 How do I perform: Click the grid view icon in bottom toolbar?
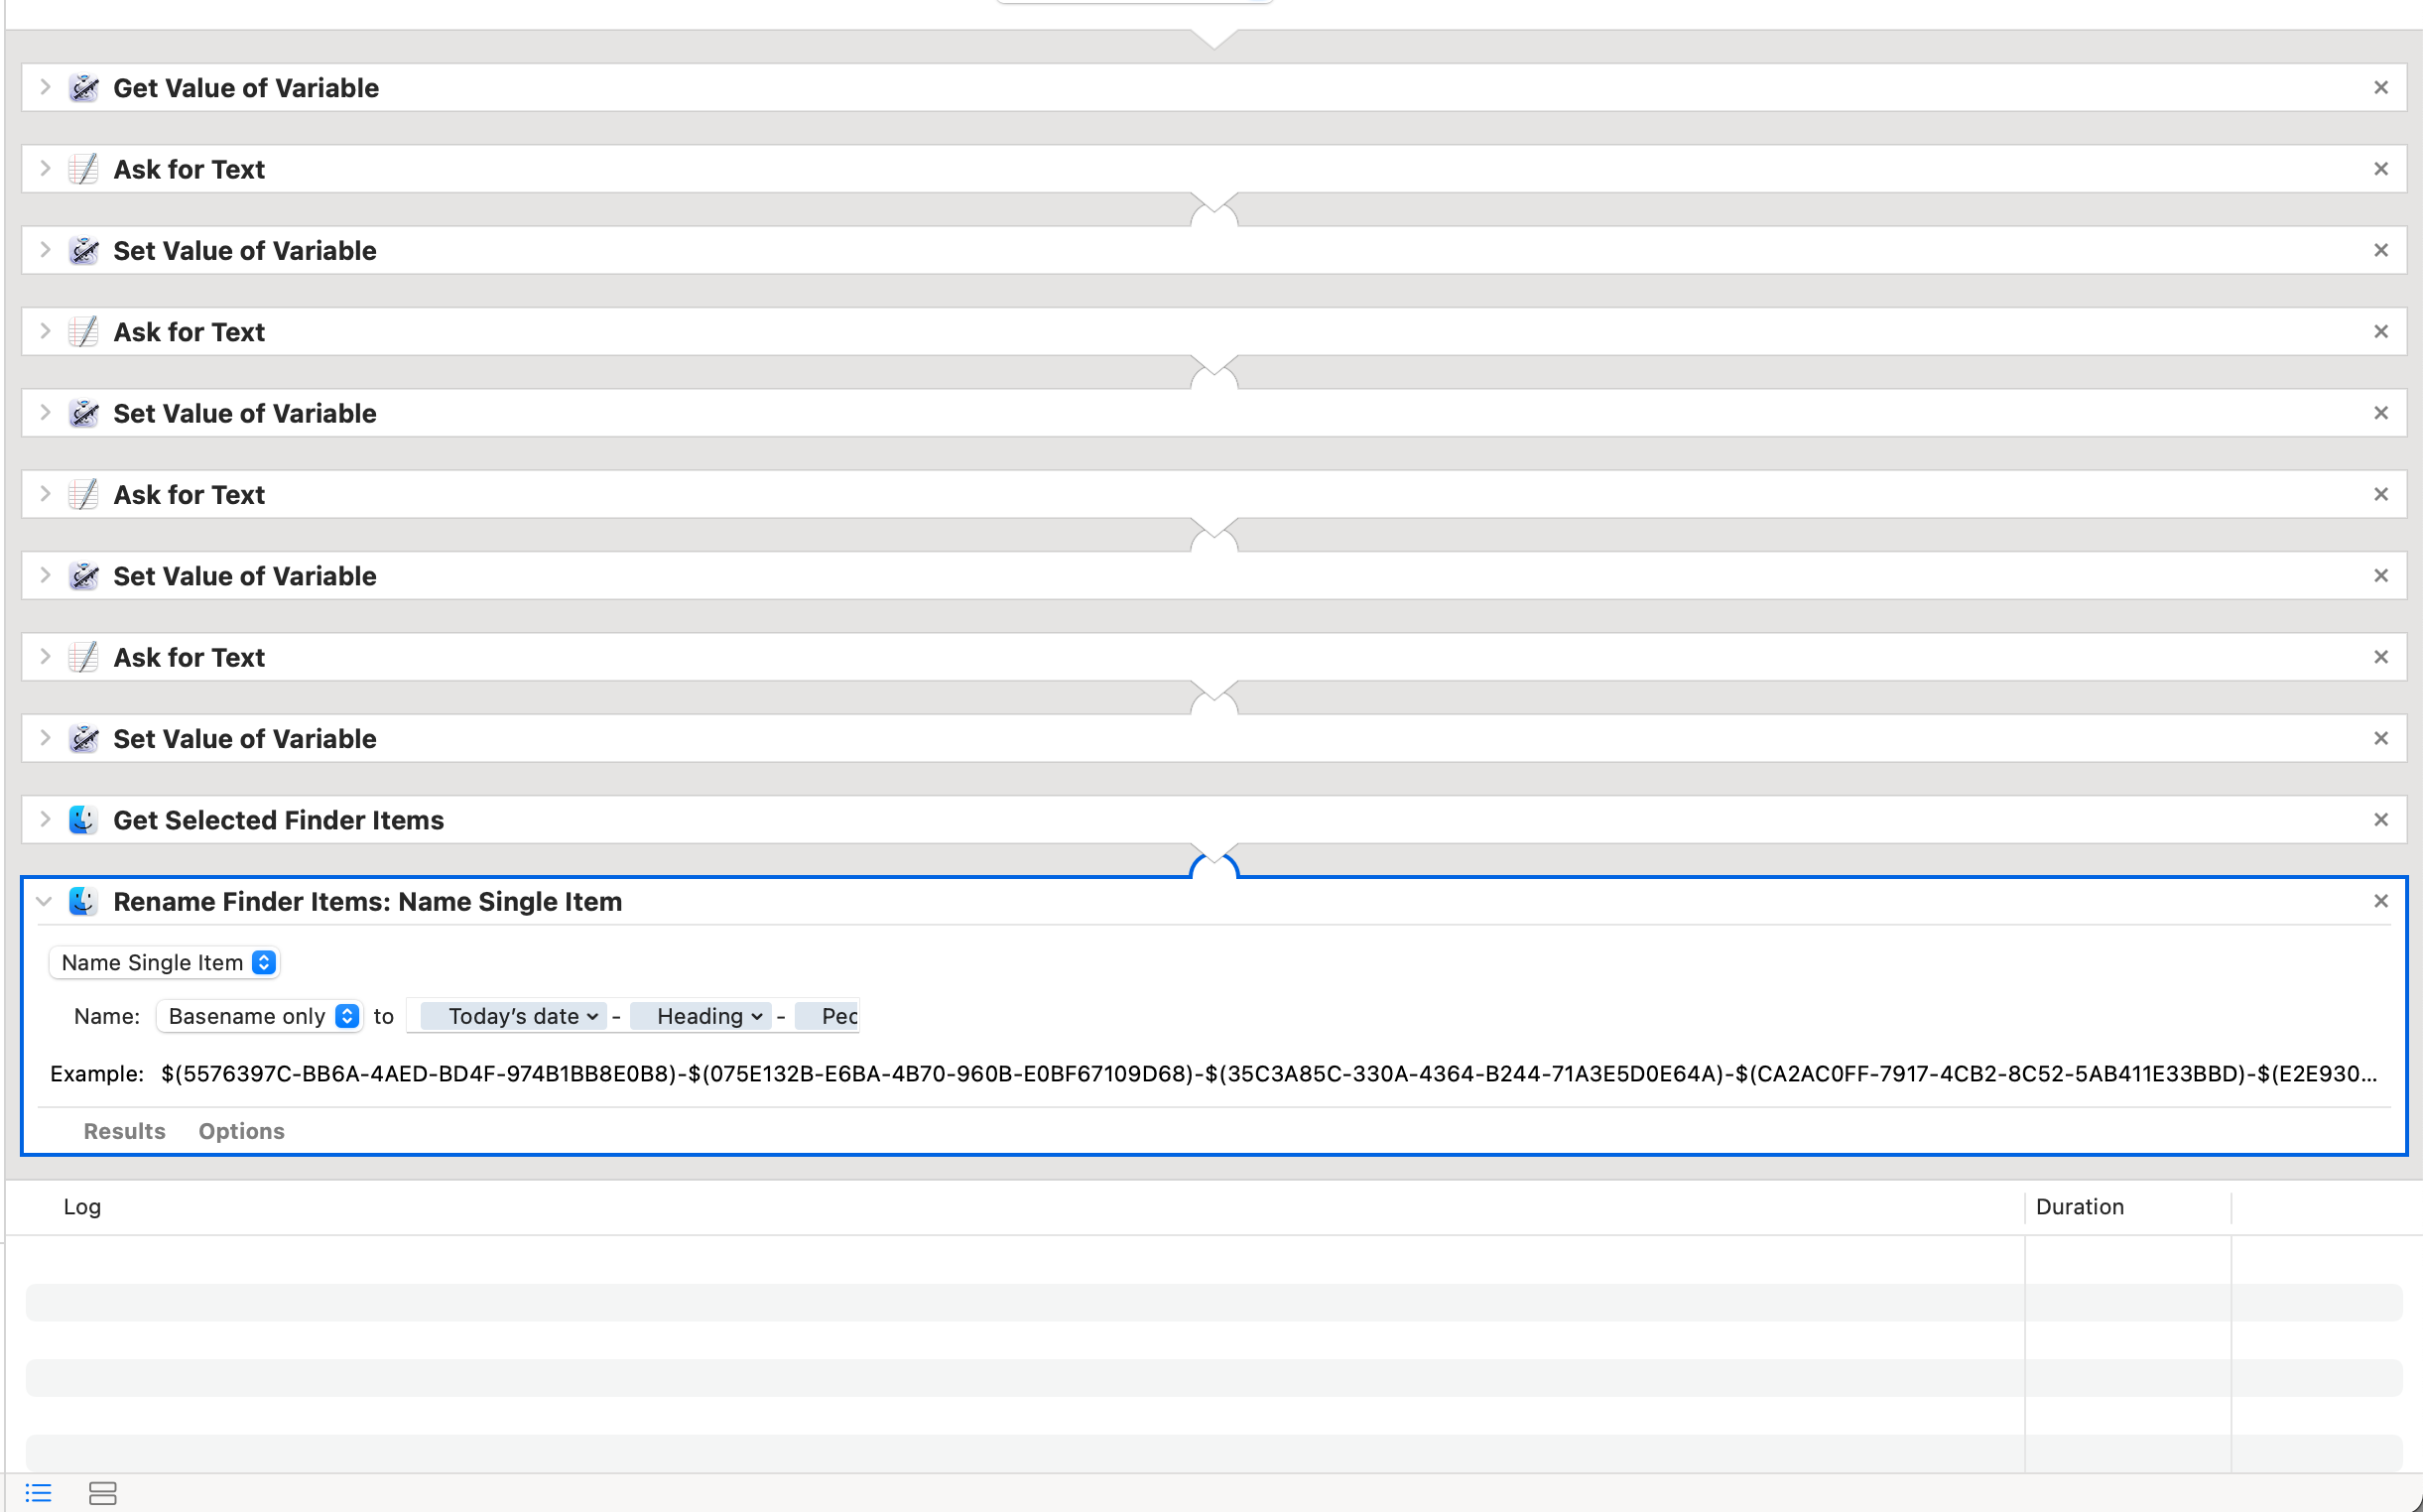pos(101,1493)
